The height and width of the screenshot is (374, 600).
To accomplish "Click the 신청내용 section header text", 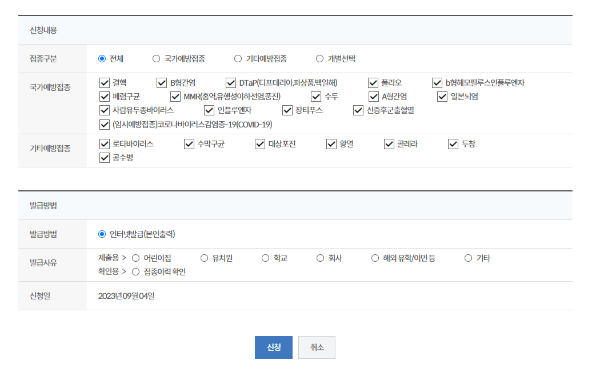I will (x=43, y=30).
